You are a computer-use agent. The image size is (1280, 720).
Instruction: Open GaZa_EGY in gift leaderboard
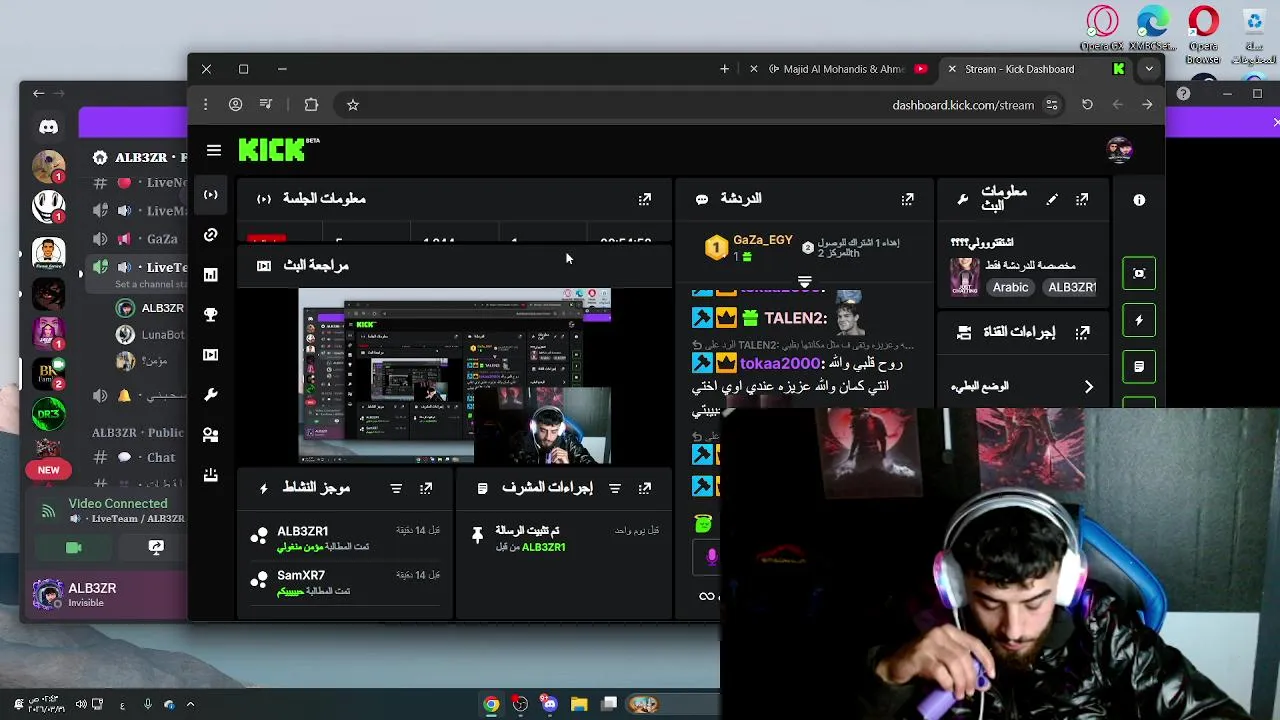762,240
